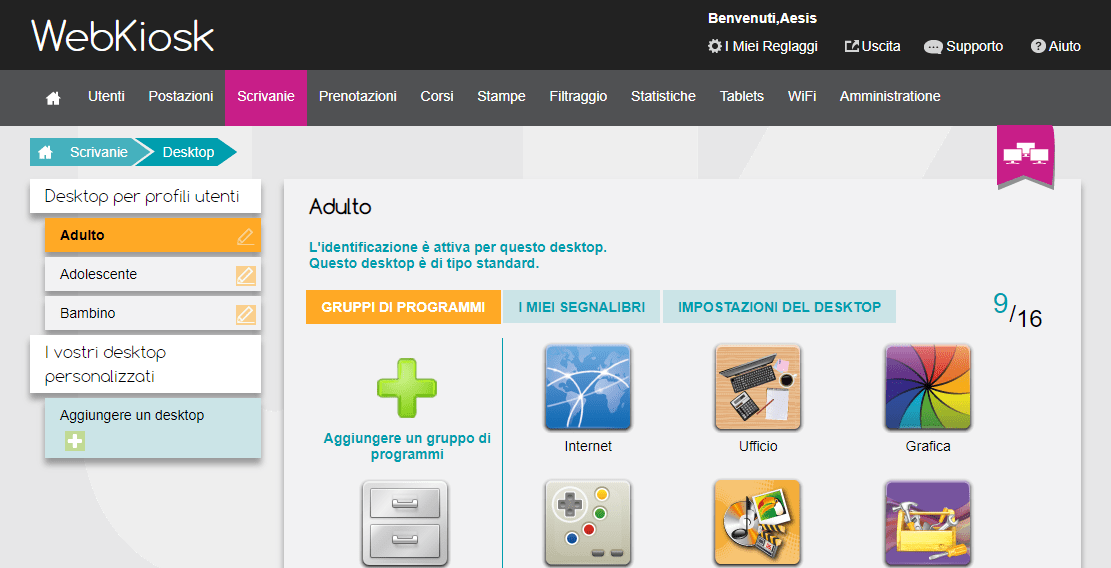Image resolution: width=1111 pixels, height=568 pixels.
Task: Click the large green plus icon
Action: point(407,387)
